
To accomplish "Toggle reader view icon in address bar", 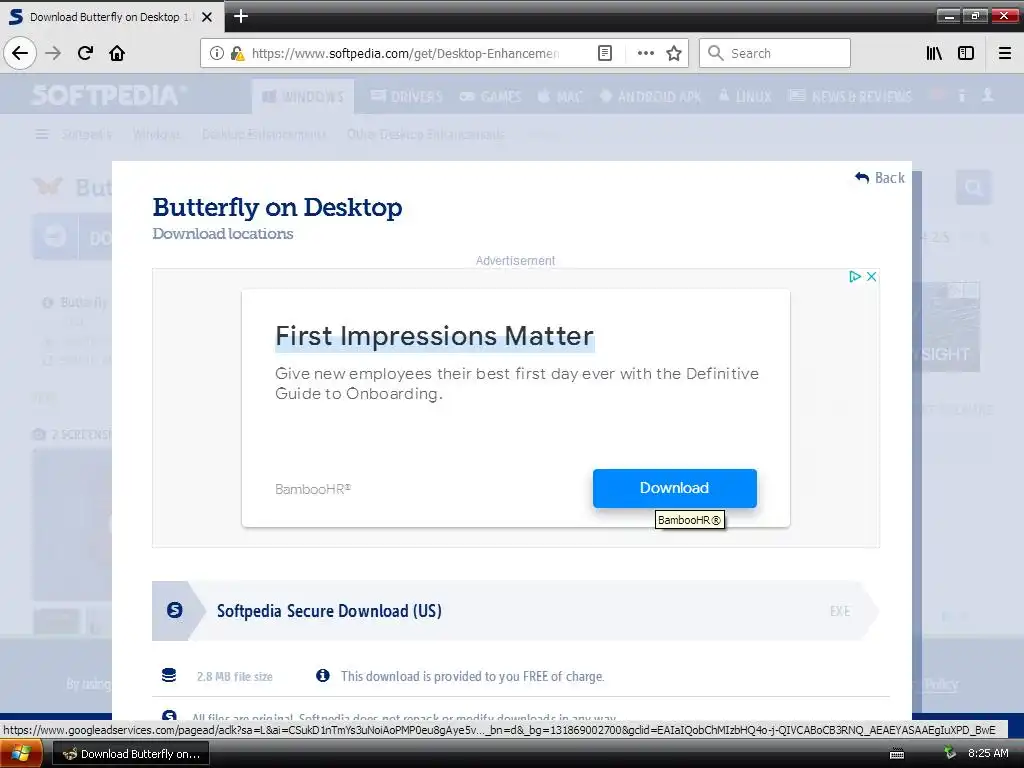I will 605,53.
